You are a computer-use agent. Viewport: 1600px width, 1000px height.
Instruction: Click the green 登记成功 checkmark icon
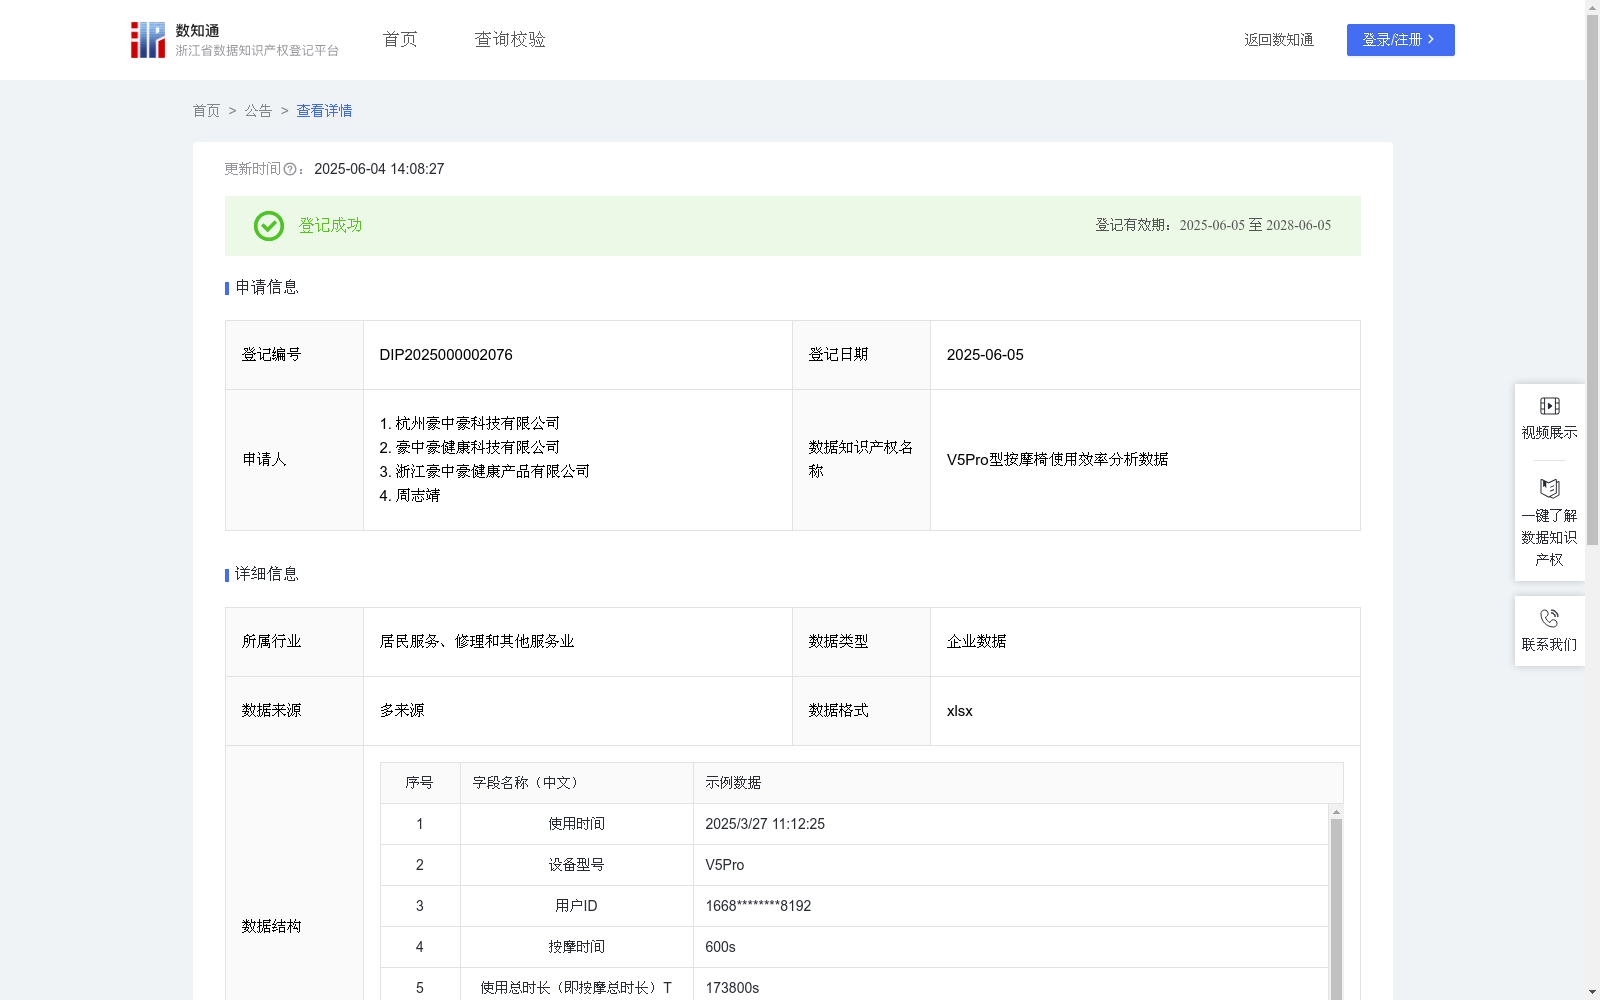click(x=268, y=226)
